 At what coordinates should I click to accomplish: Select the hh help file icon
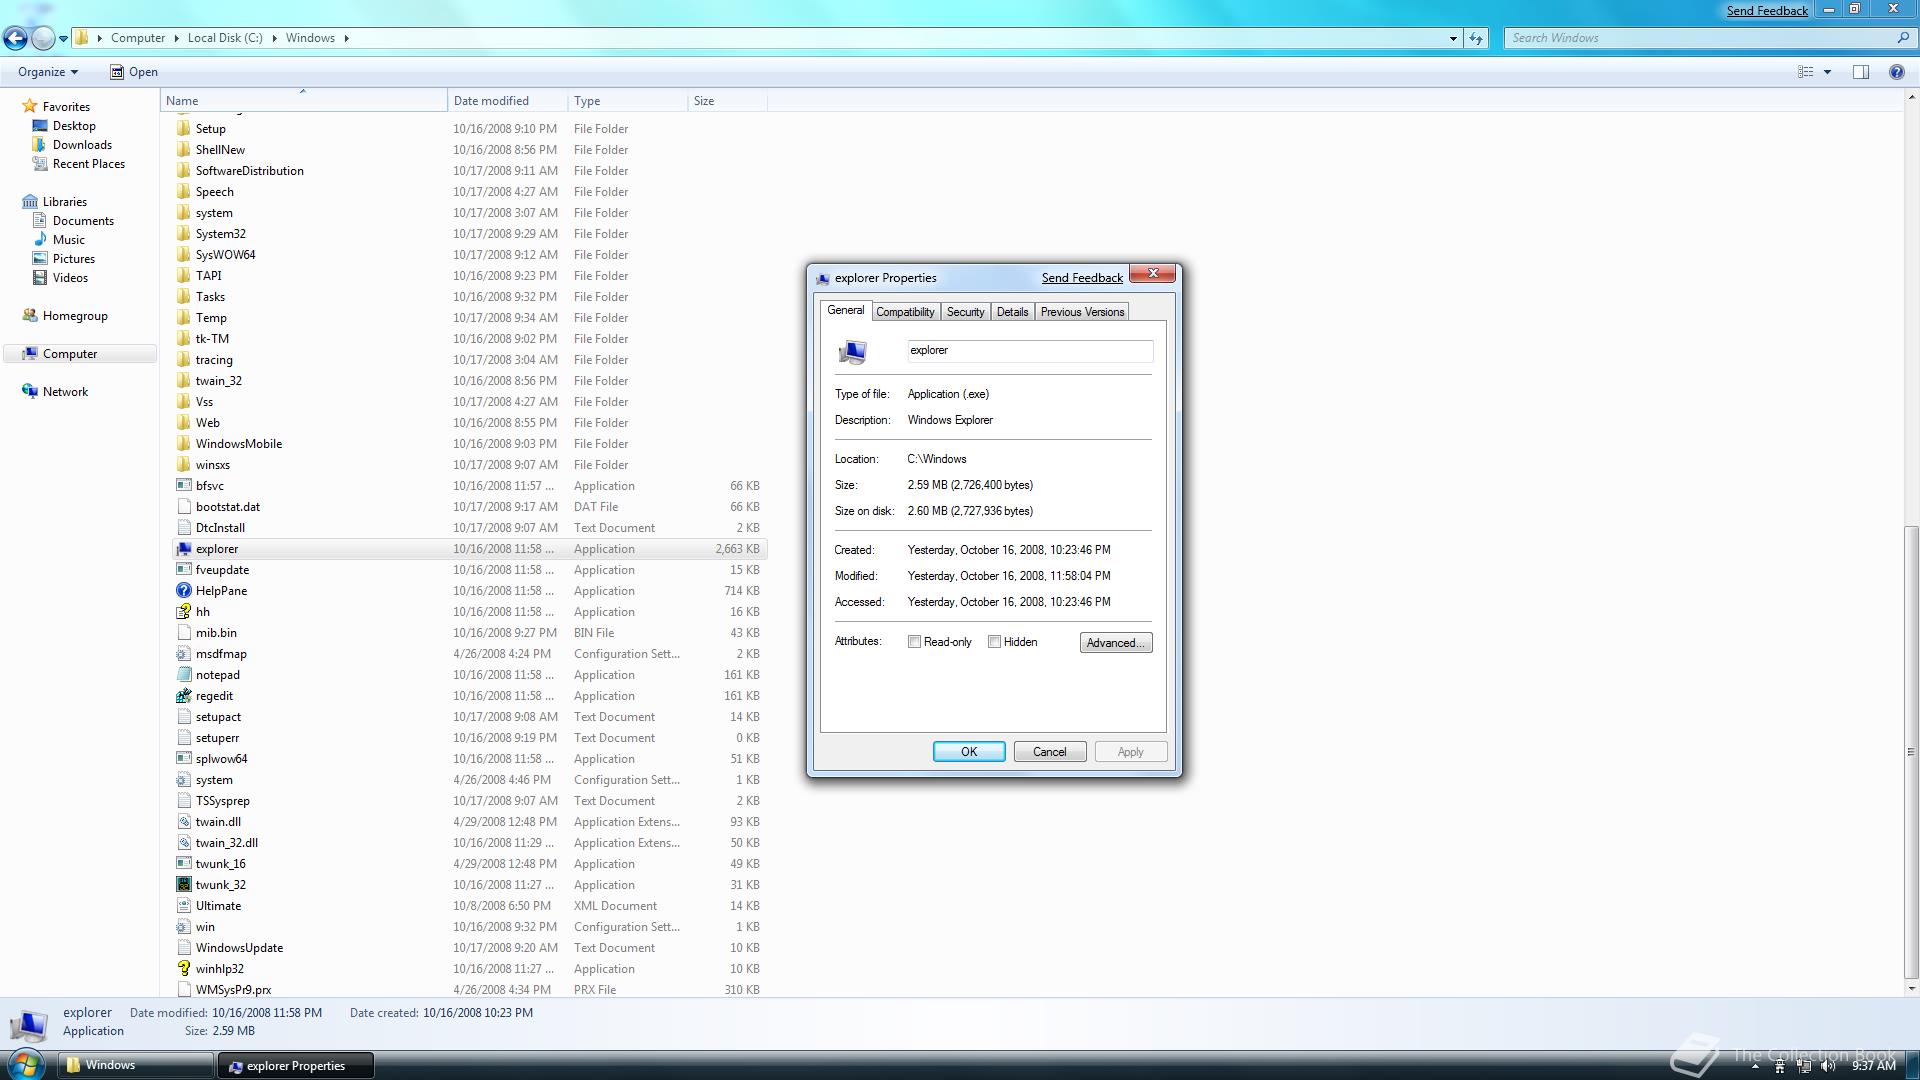pos(184,612)
